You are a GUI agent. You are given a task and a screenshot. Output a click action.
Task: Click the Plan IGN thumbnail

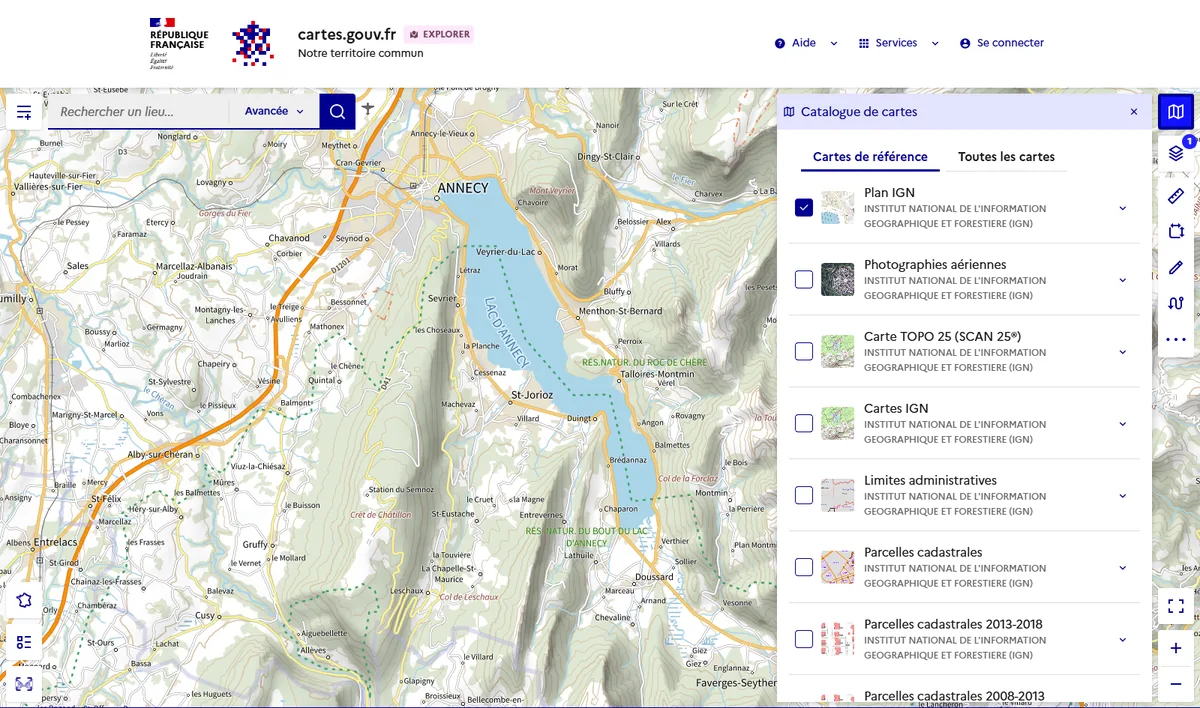coord(838,208)
